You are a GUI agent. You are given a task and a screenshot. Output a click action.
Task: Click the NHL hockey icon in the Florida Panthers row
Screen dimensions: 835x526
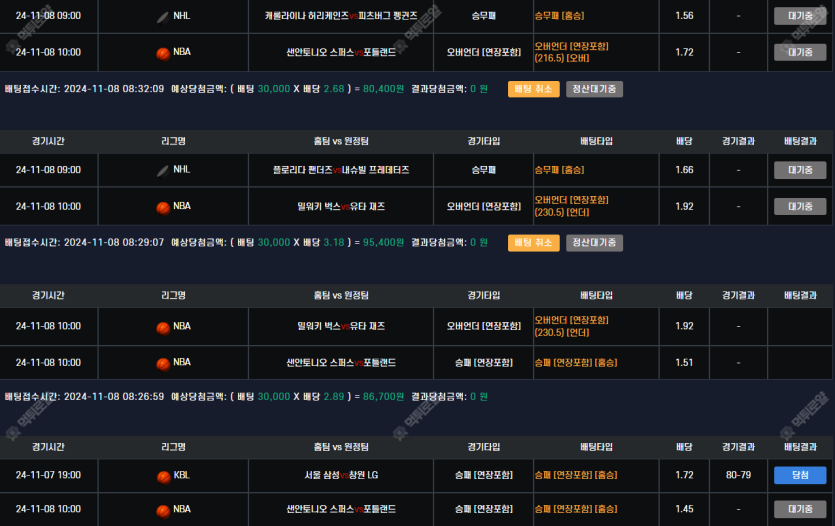click(x=163, y=170)
